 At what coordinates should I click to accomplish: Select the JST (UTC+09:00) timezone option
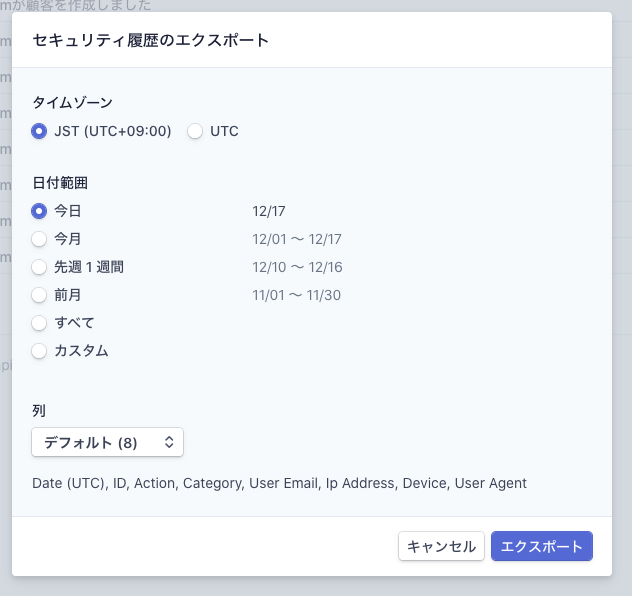click(x=40, y=131)
